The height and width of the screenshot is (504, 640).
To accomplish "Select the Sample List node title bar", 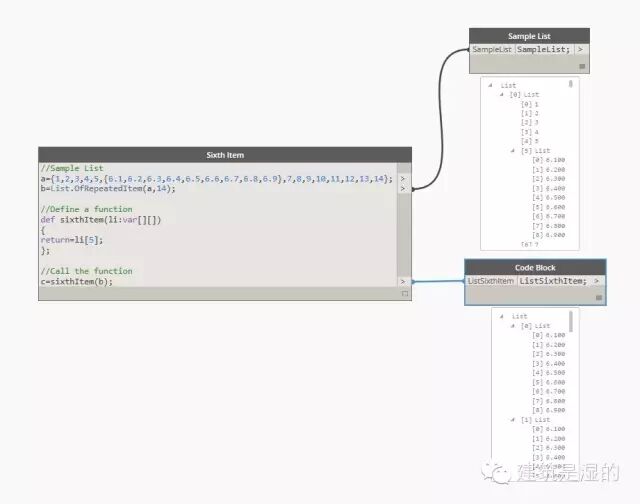I will (x=529, y=36).
